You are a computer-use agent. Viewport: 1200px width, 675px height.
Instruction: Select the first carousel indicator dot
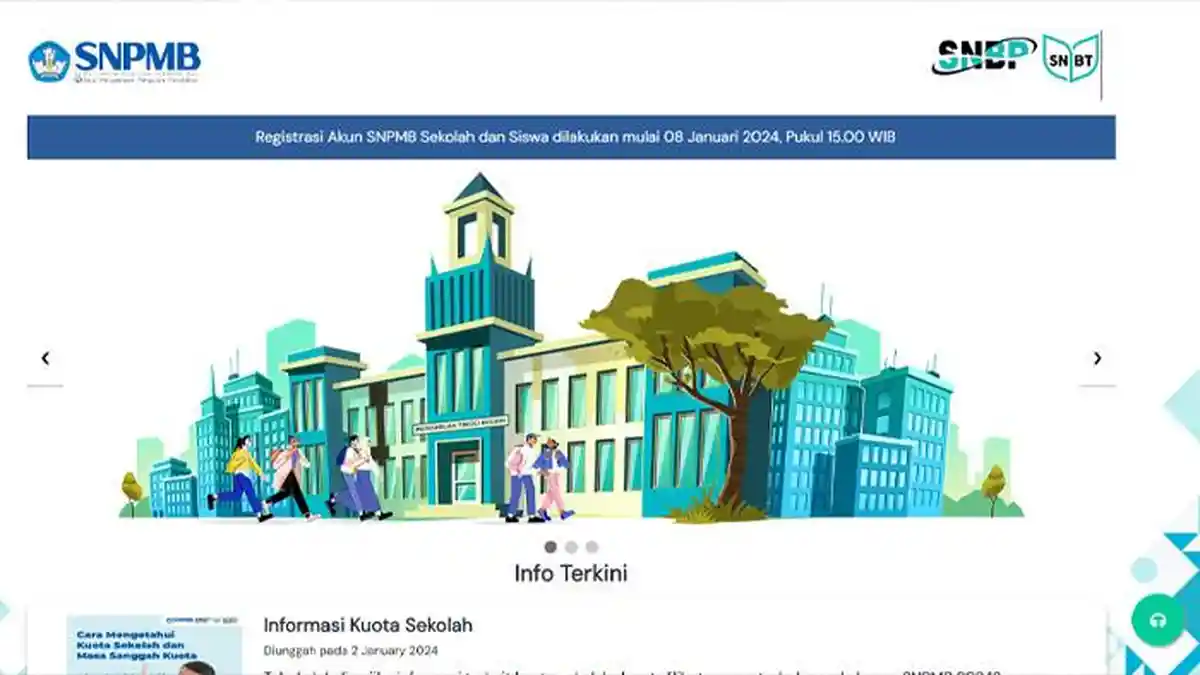pos(550,547)
